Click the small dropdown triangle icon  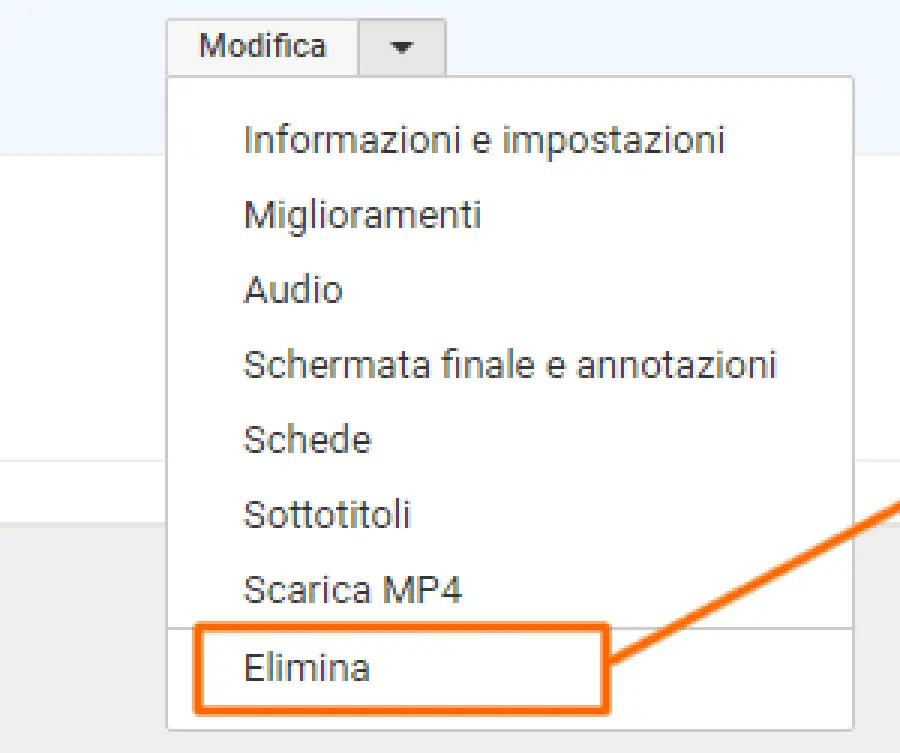[401, 46]
